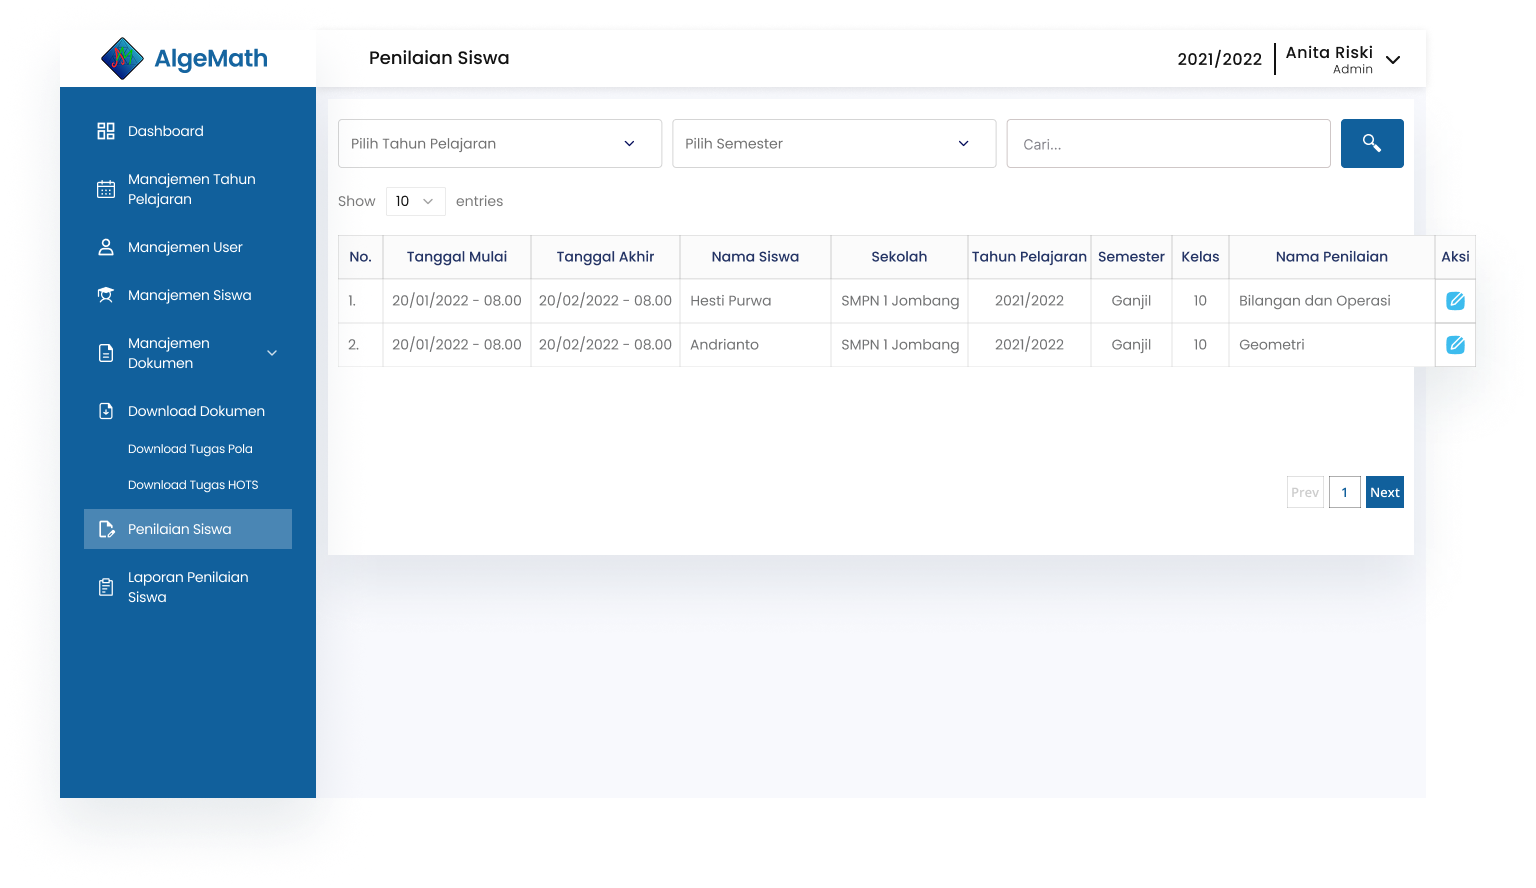Viewport: 1536px width, 888px height.
Task: Open Download Tugas Pola submenu item
Action: 190,449
